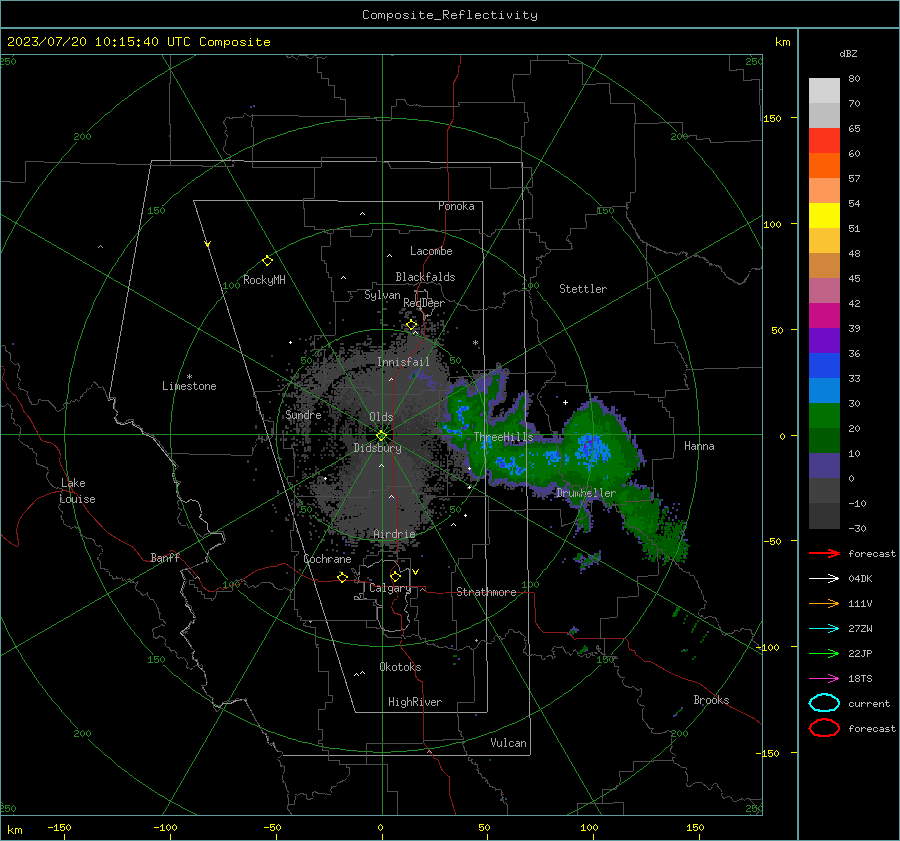Image resolution: width=900 pixels, height=841 pixels.
Task: Click the Stettler city label
Action: tap(583, 289)
